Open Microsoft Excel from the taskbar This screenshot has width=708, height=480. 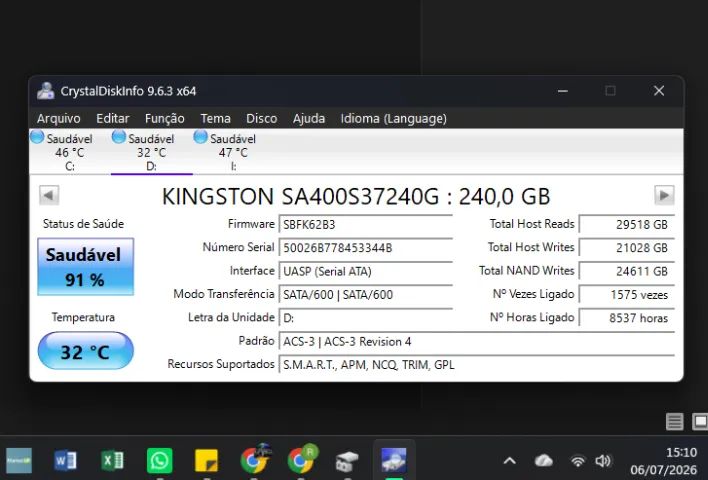click(x=112, y=461)
